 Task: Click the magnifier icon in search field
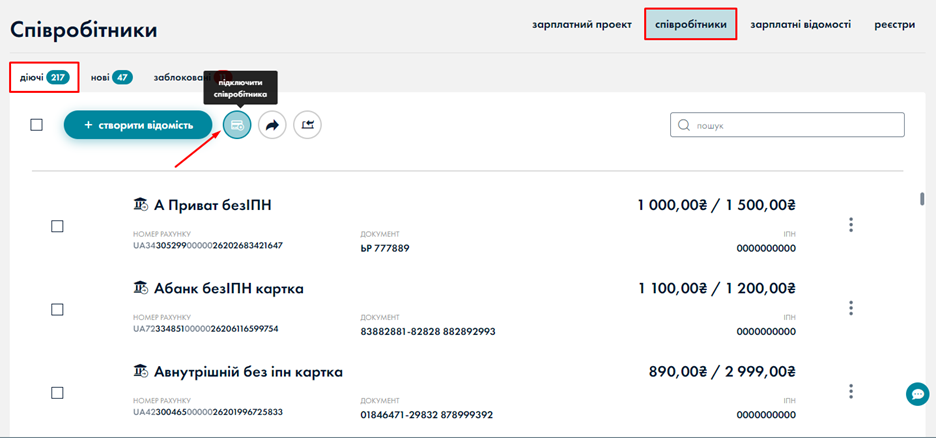[684, 125]
